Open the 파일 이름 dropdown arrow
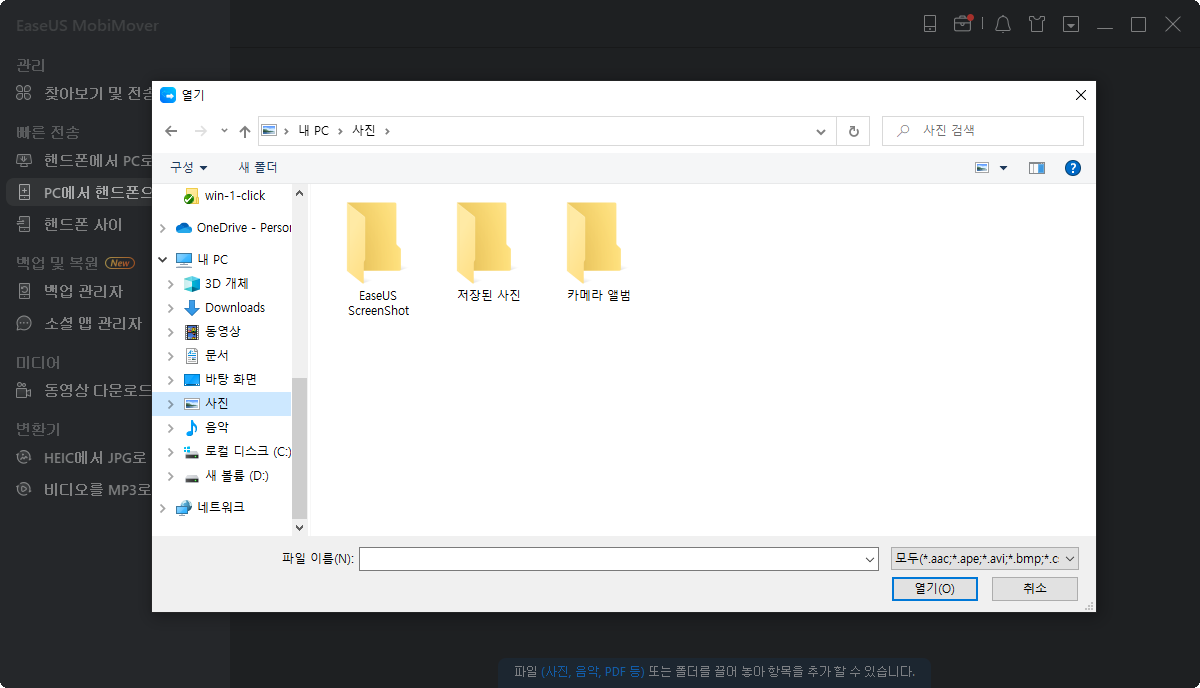Viewport: 1200px width, 688px height. 868,558
